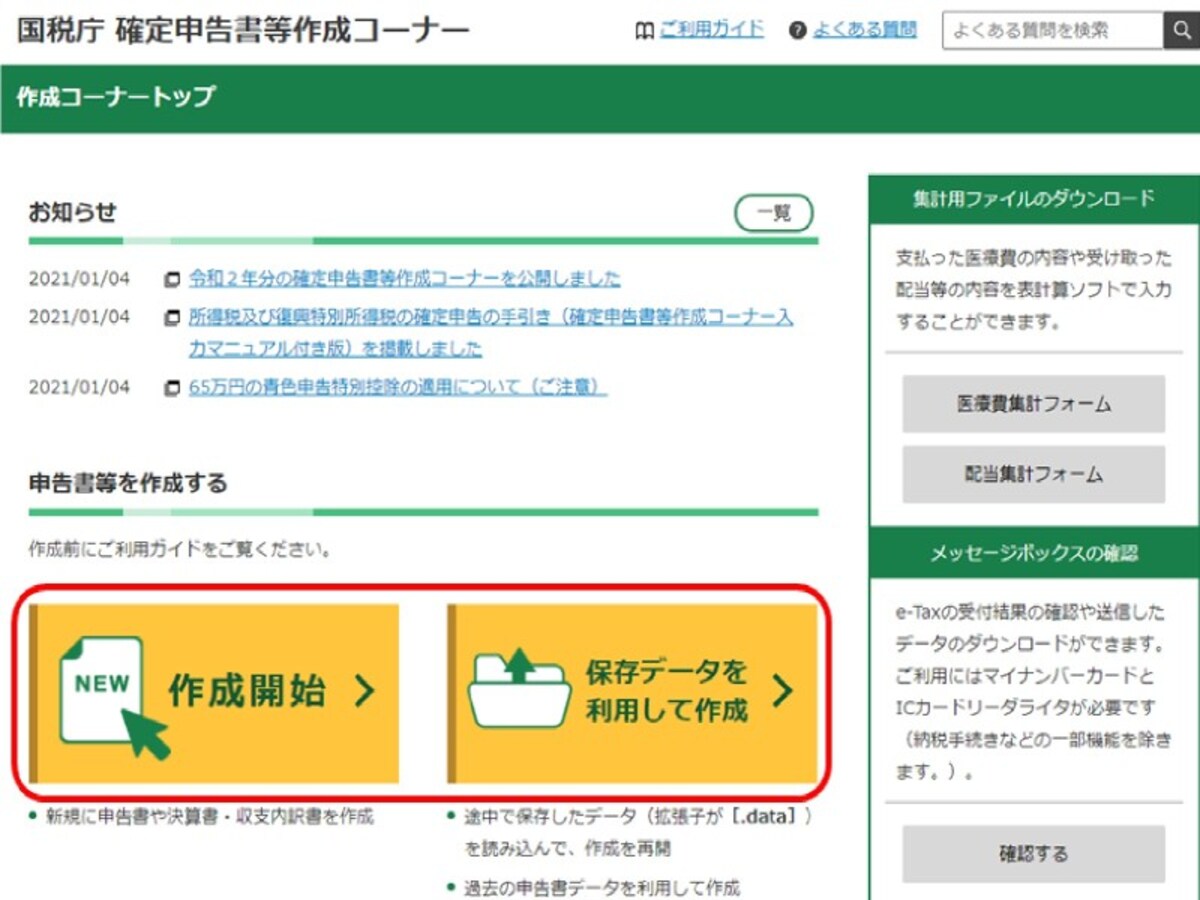Start creation with the 作成開始 button
The image size is (1200, 900).
click(214, 692)
